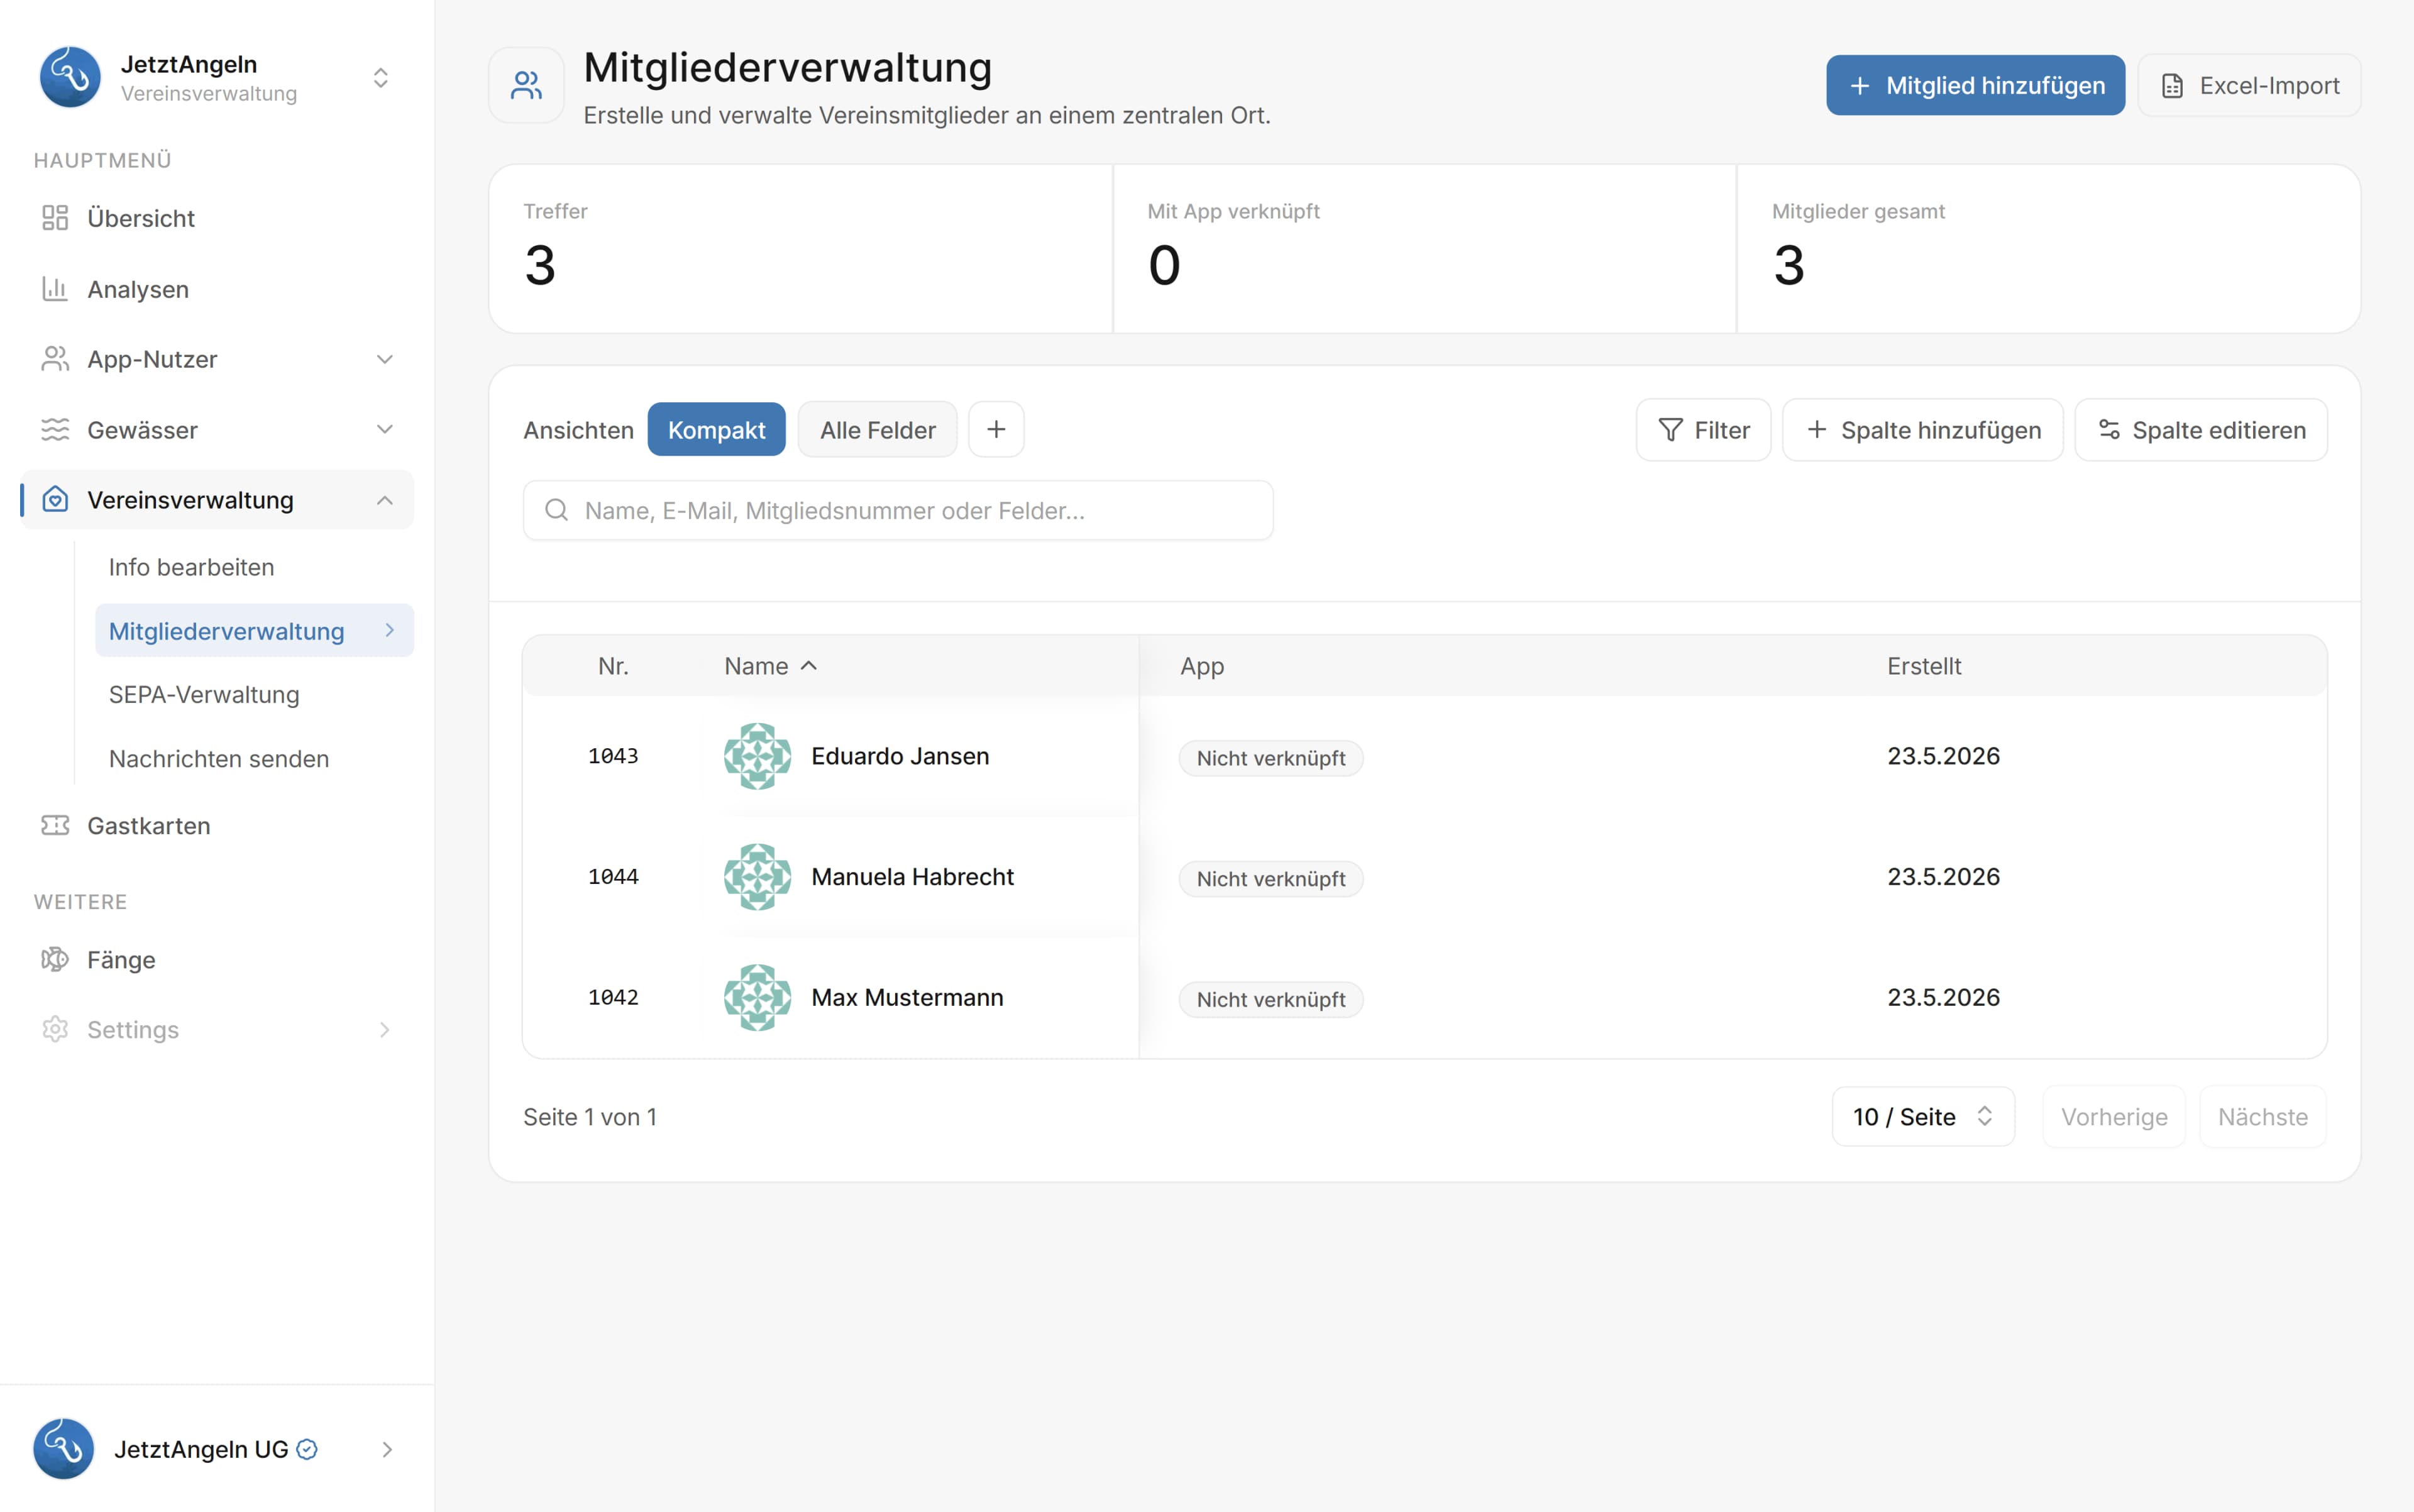Open member Manuela Habrecht

(x=913, y=877)
